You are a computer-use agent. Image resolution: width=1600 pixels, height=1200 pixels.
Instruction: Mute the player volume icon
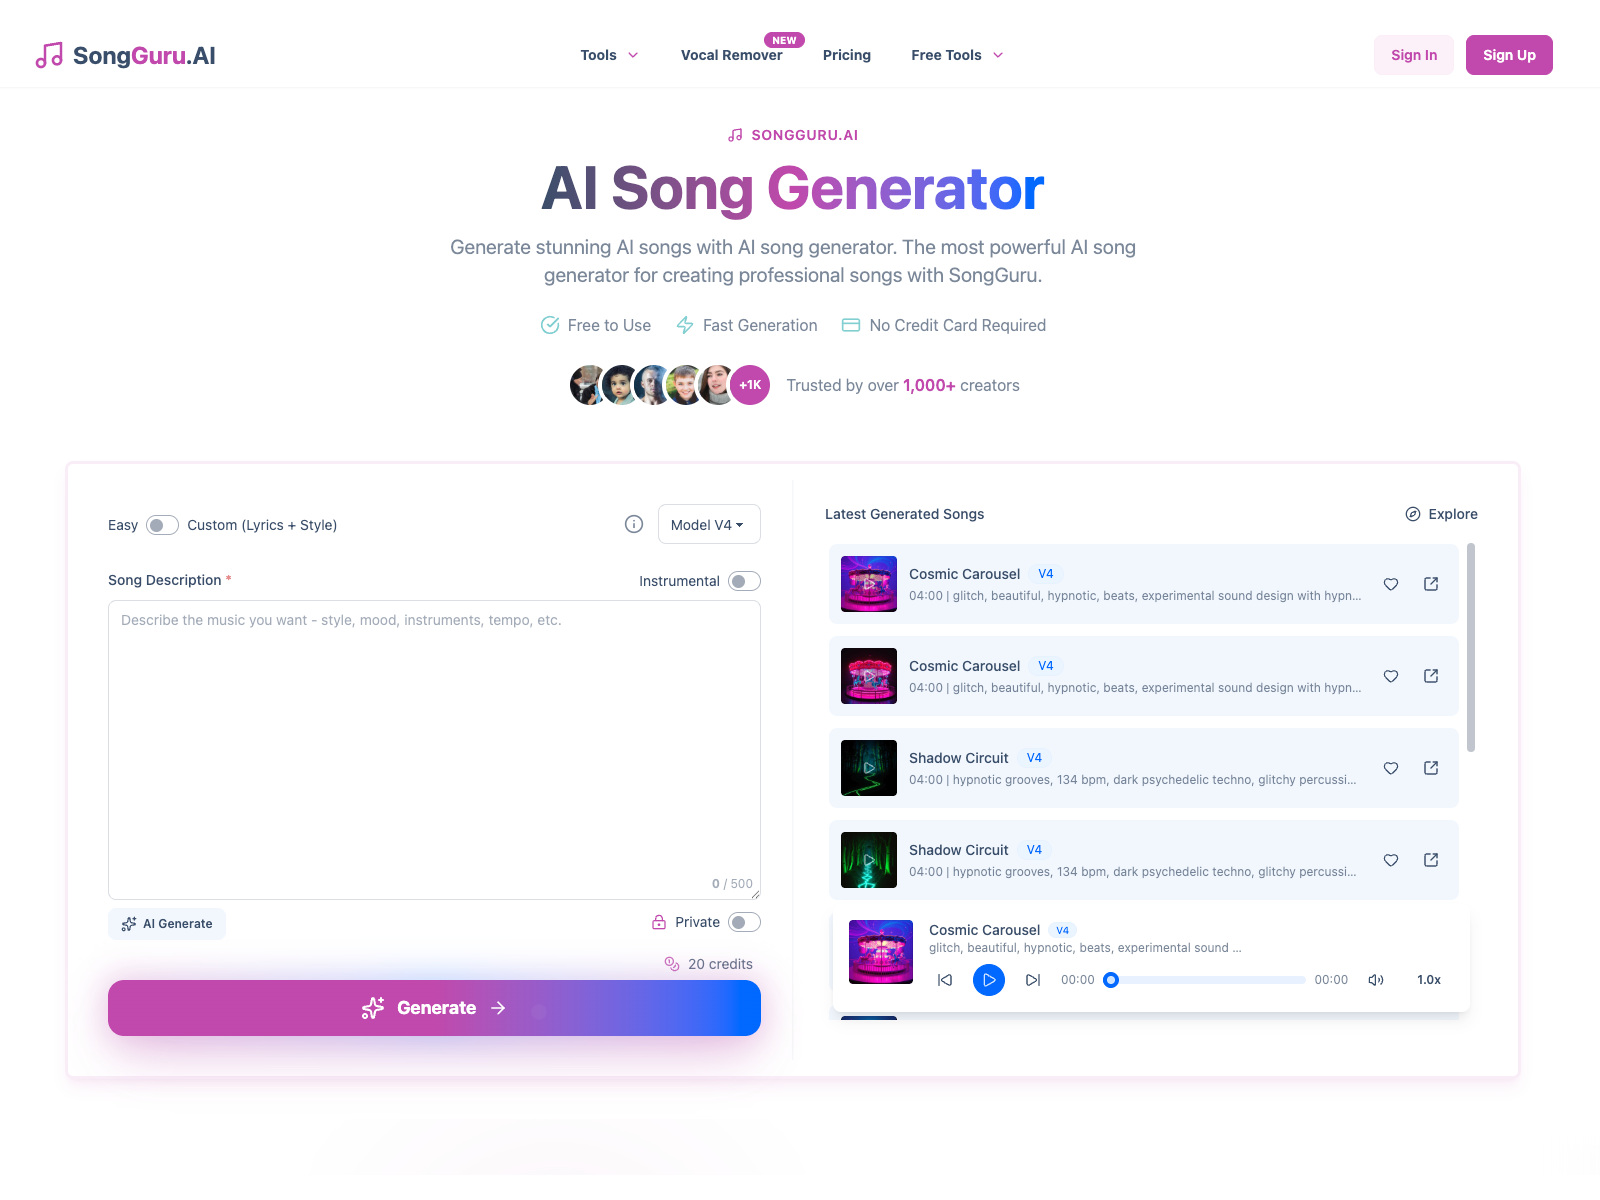[x=1376, y=980]
